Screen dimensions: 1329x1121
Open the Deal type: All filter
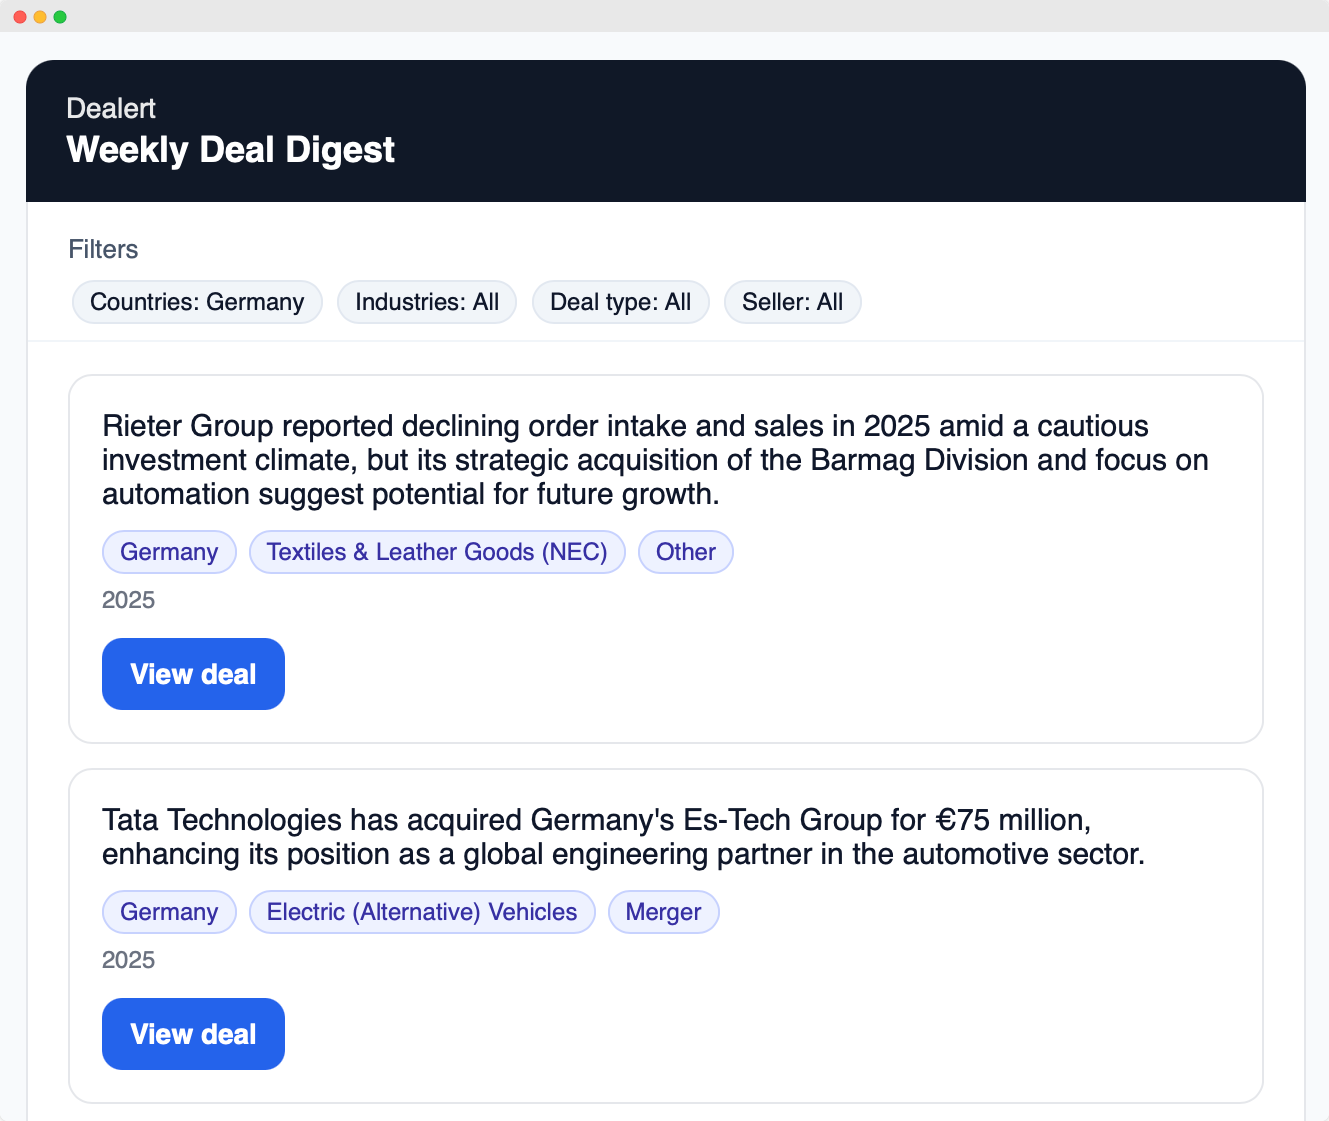coord(620,302)
